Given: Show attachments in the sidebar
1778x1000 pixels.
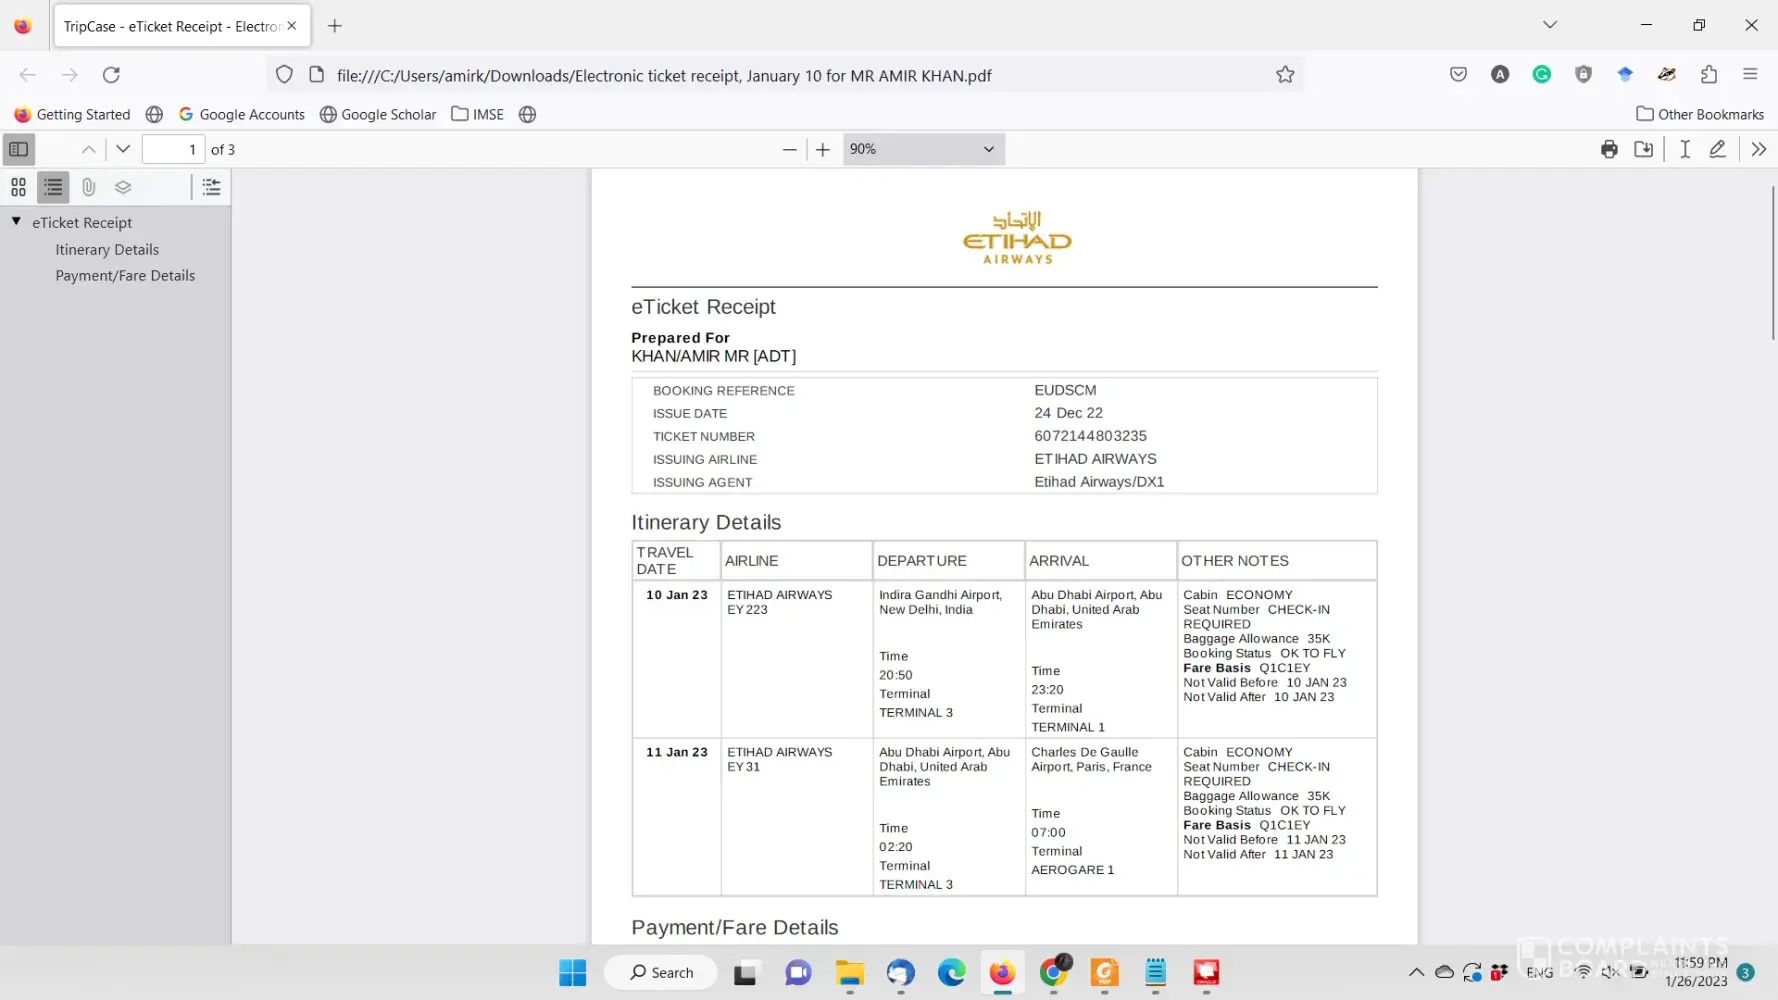Looking at the screenshot, I should coord(88,187).
